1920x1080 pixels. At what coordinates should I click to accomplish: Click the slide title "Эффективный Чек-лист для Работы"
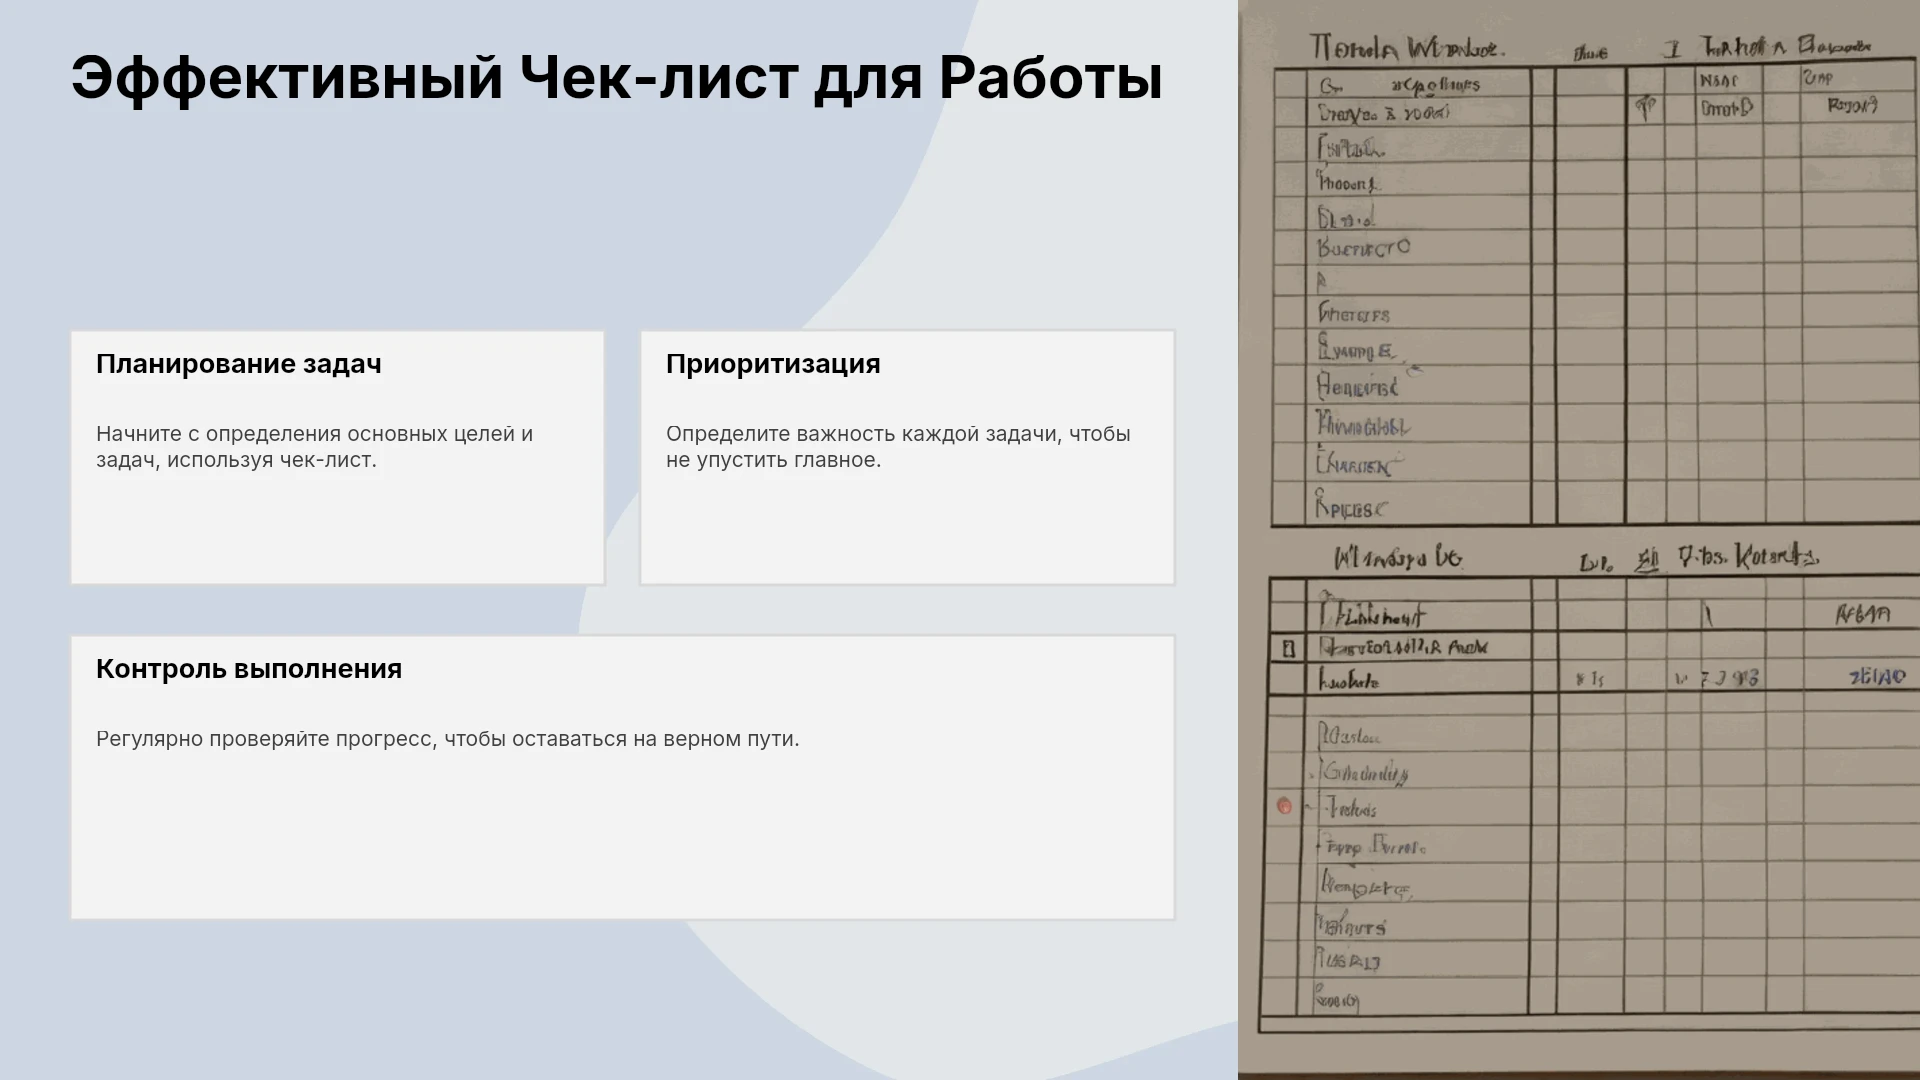point(616,78)
